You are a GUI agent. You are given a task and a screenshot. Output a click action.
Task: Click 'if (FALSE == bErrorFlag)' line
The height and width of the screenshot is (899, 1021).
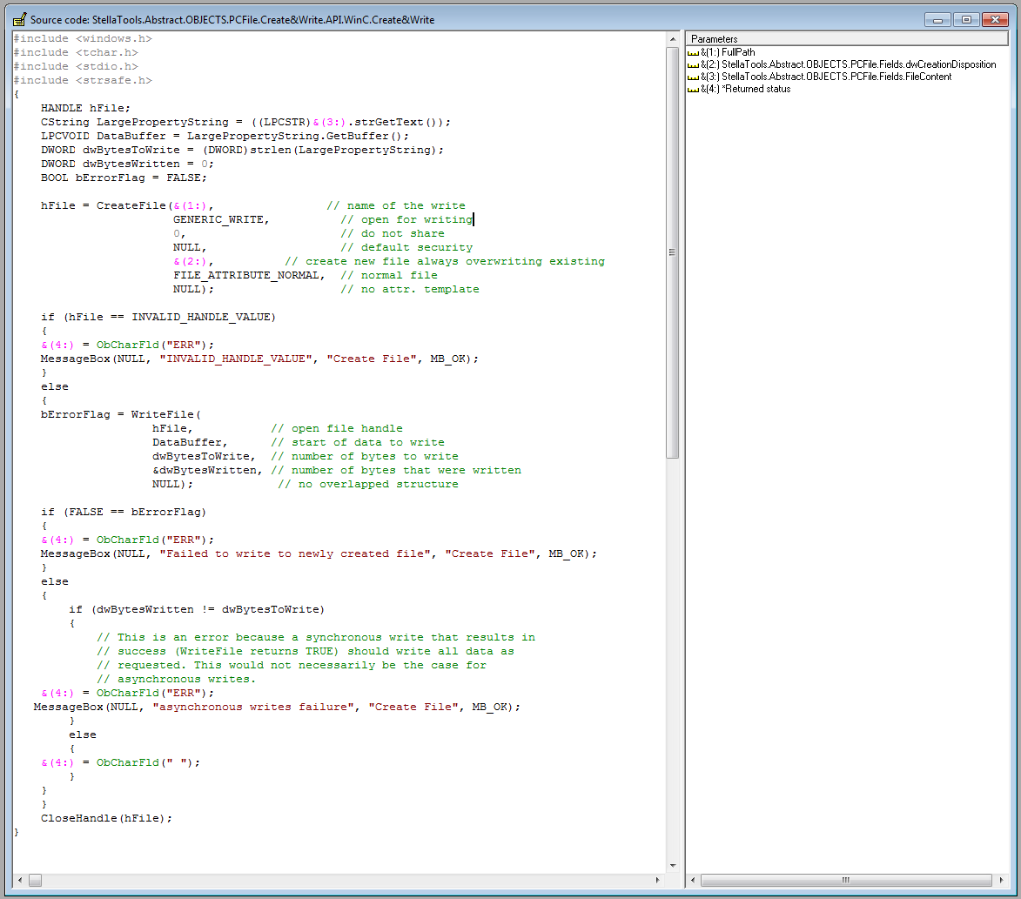coord(124,512)
